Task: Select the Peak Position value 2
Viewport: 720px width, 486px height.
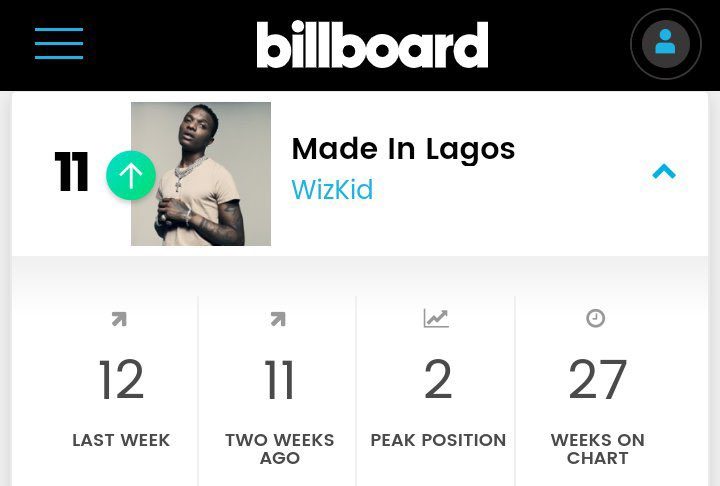Action: (x=438, y=381)
